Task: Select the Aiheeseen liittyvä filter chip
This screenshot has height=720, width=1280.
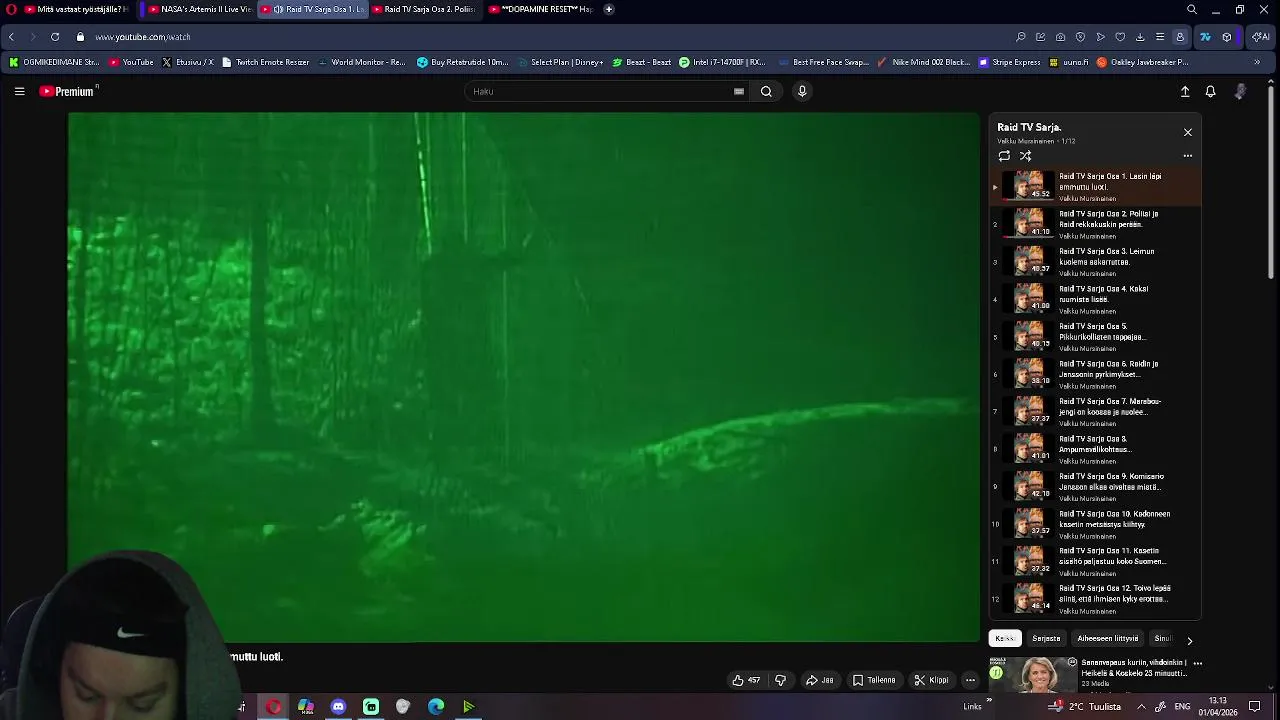Action: 1108,638
